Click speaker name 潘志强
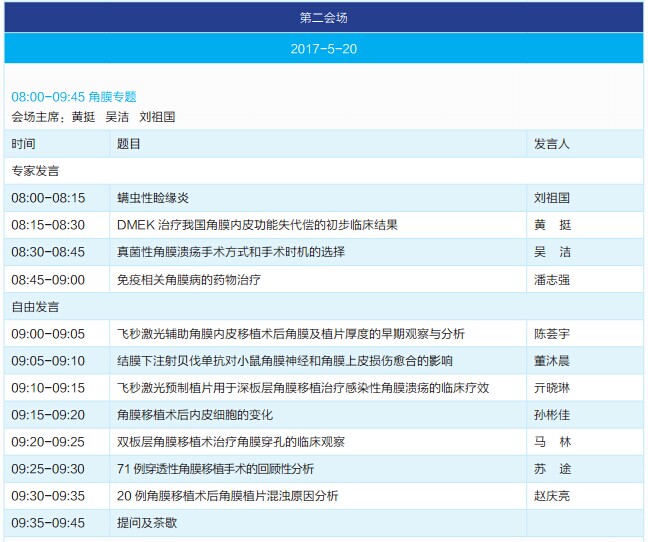Viewport: 648px width, 542px height. [552, 280]
